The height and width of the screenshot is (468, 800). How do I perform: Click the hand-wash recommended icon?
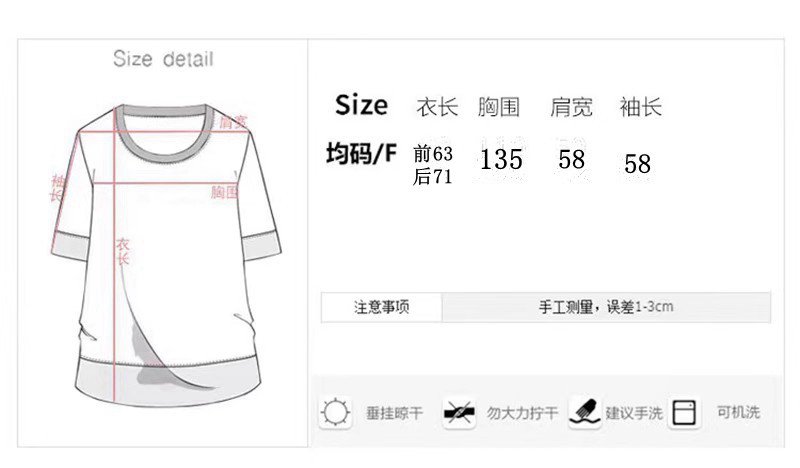pyautogui.click(x=584, y=412)
